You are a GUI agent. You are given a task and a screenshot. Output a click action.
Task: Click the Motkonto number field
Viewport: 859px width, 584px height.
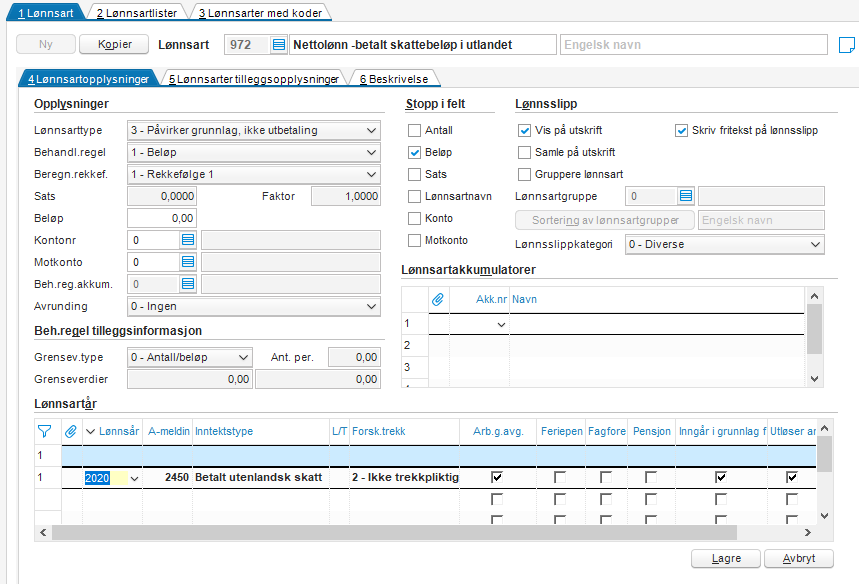click(154, 262)
